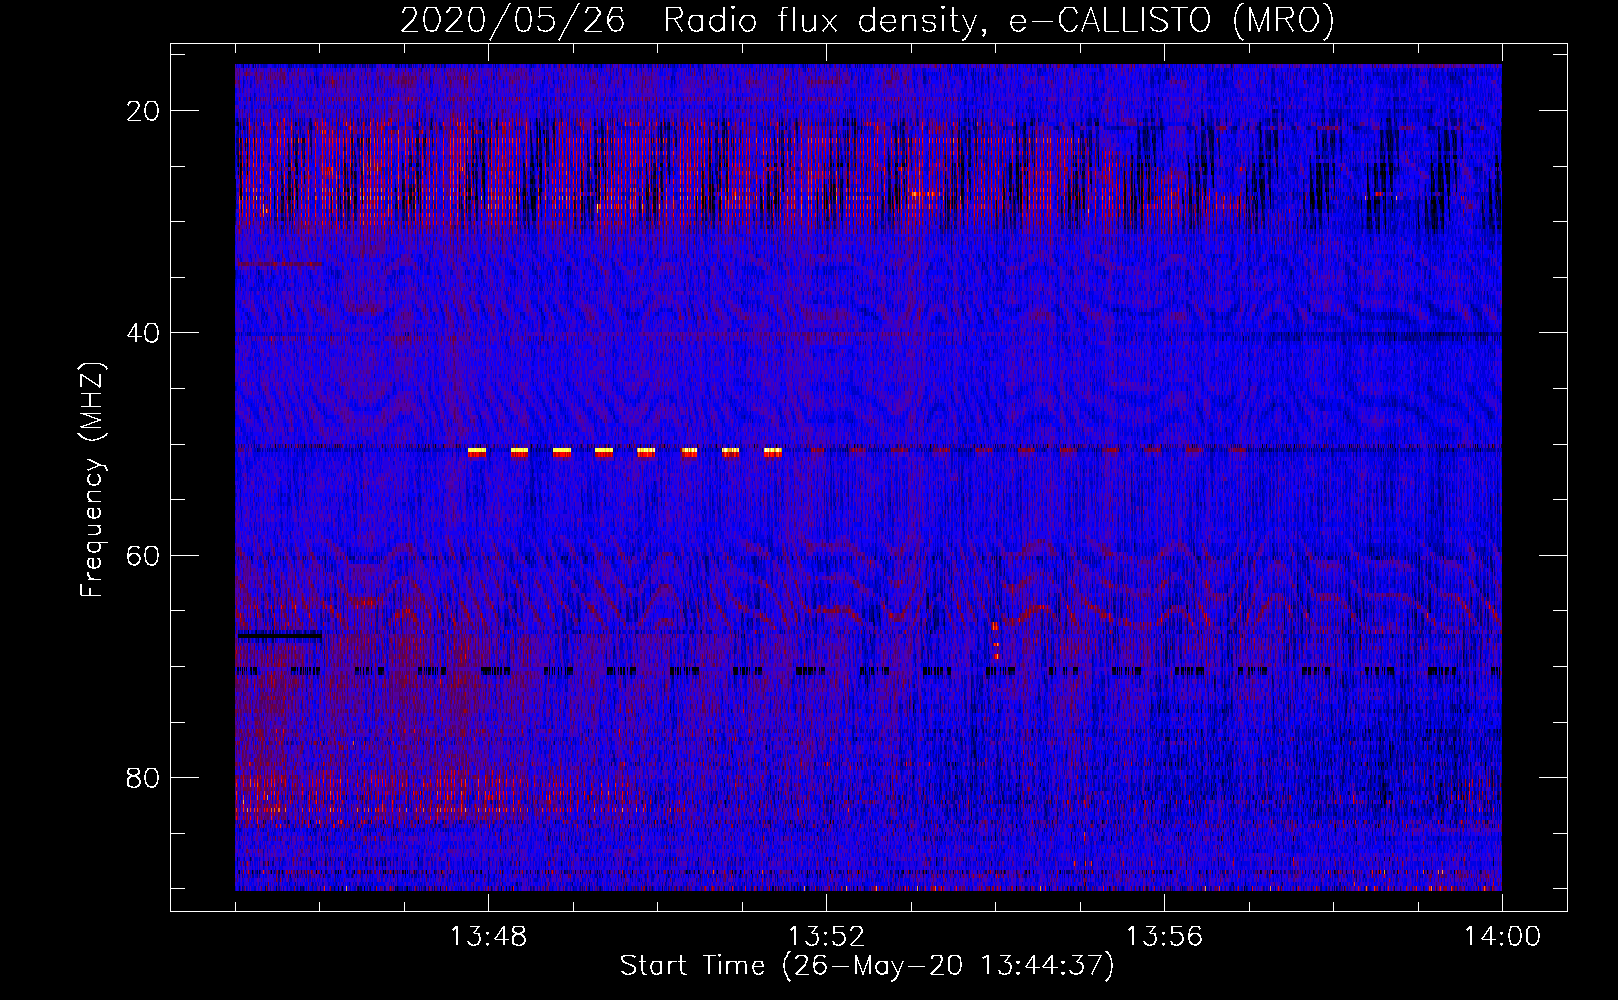This screenshot has height=1000, width=1618.
Task: Click the 'Frequency (MHZ)' axis label
Action: point(92,481)
